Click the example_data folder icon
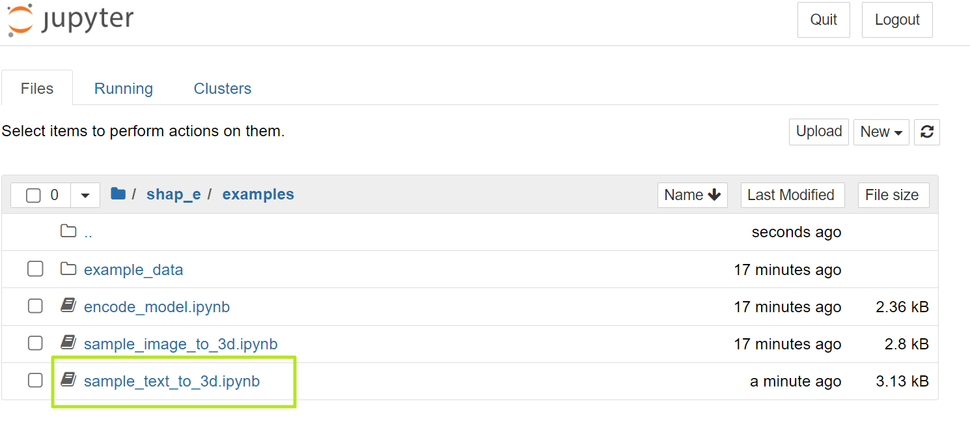 (68, 269)
